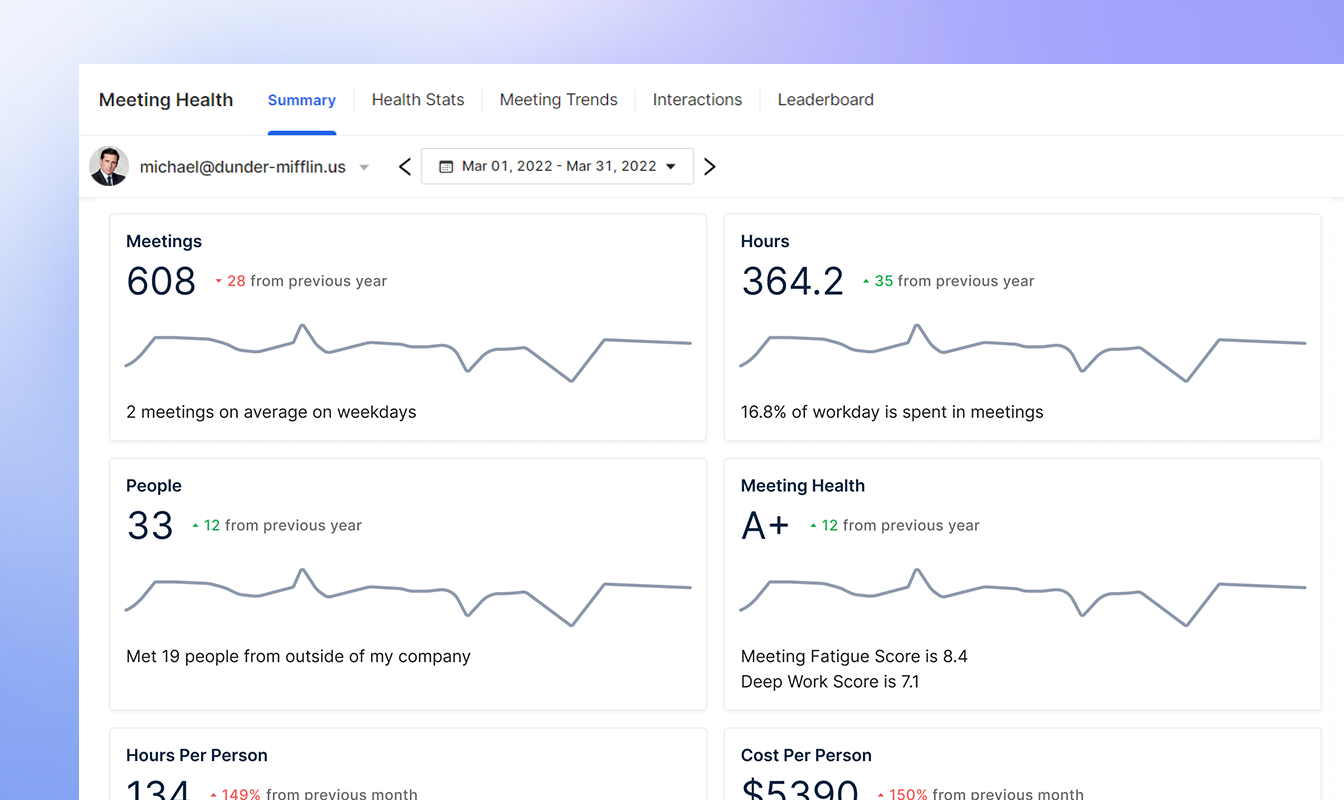The height and width of the screenshot is (800, 1344).
Task: Click the Hours card heading
Action: (x=765, y=241)
